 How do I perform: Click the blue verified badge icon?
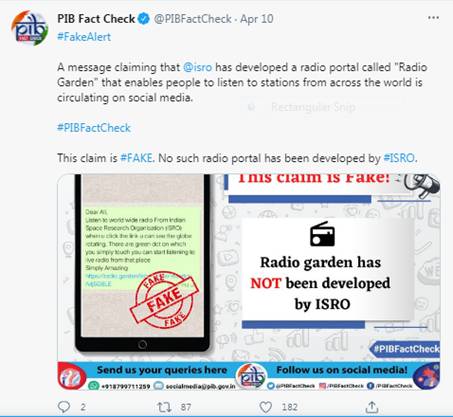144,19
